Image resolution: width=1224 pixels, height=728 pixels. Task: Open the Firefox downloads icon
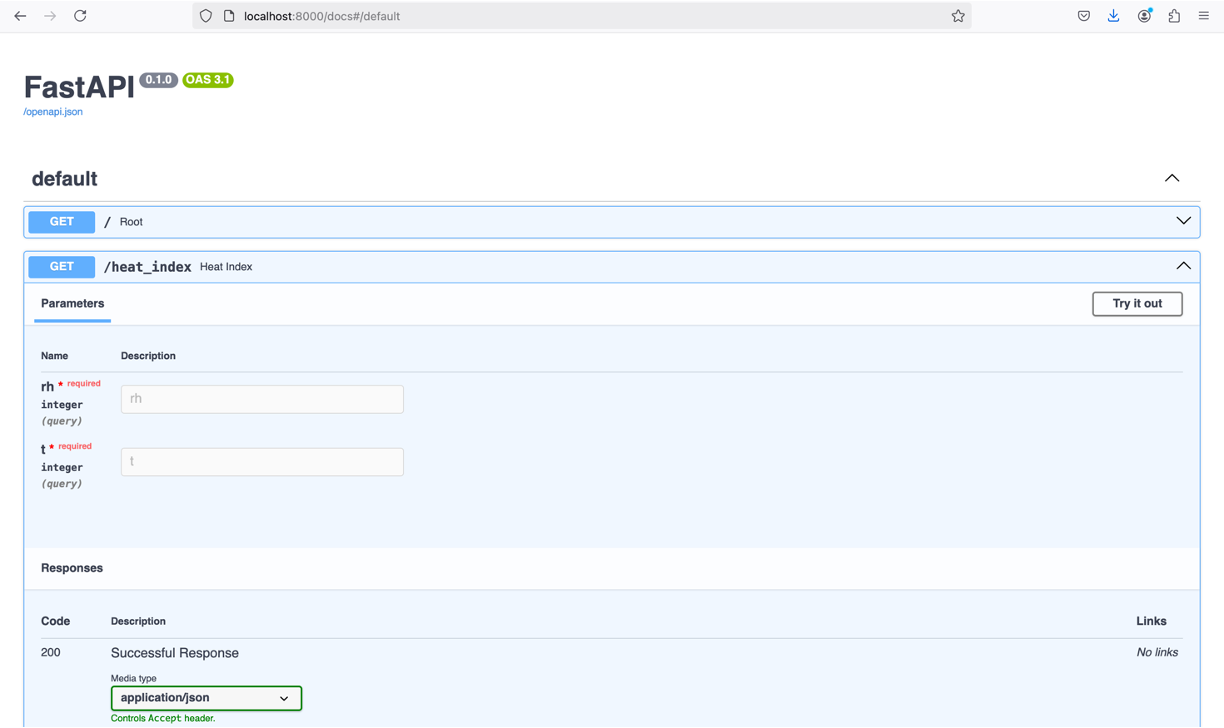(x=1113, y=16)
